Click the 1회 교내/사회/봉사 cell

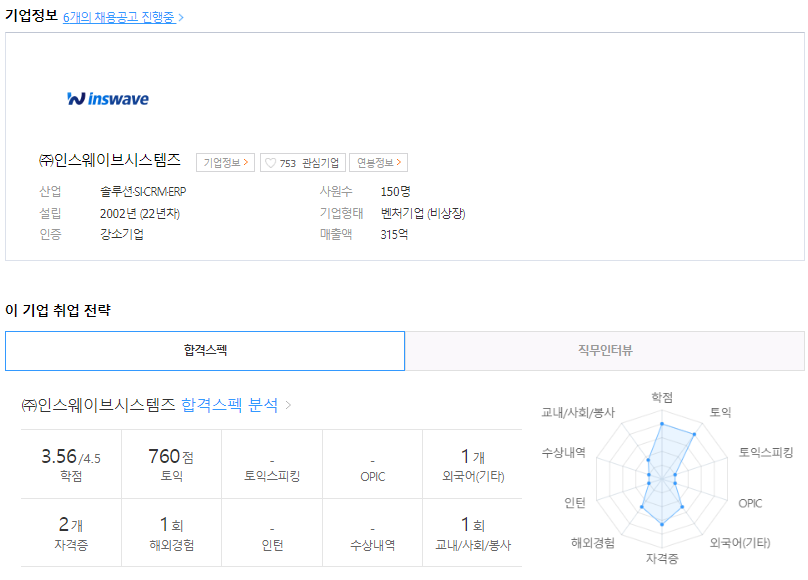tap(473, 533)
